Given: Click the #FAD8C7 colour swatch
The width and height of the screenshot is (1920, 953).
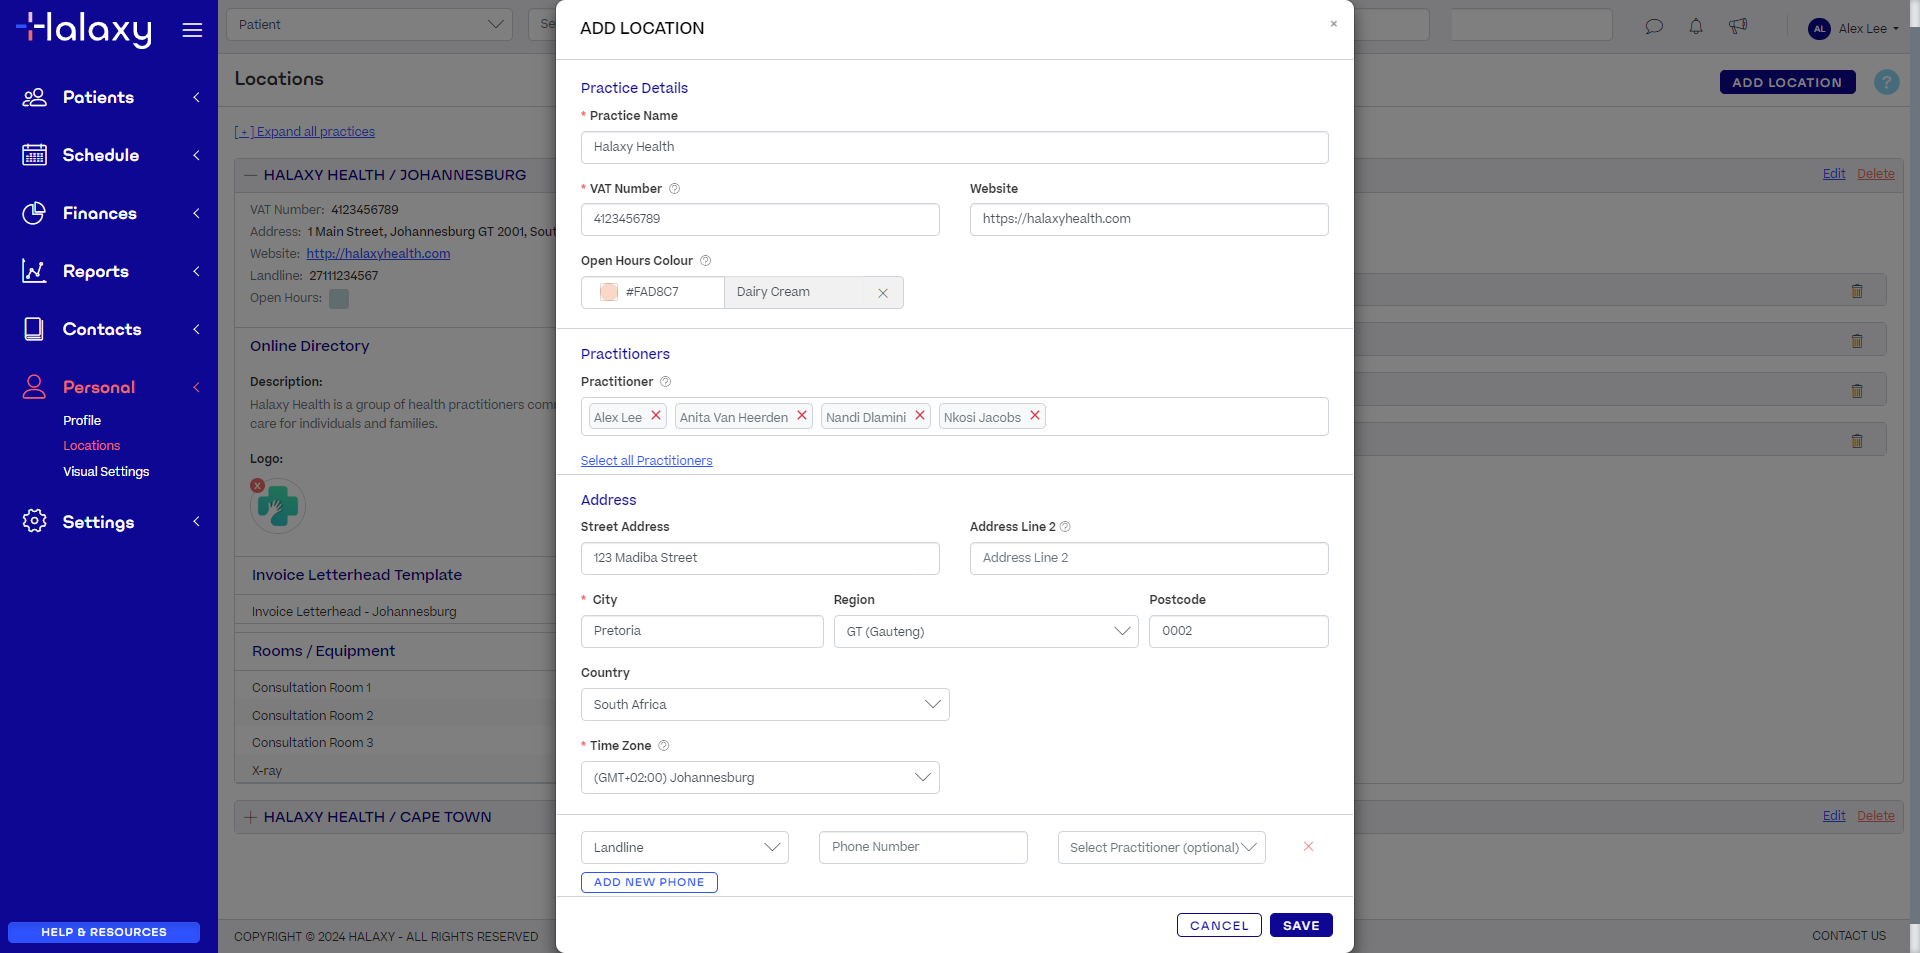Looking at the screenshot, I should 609,292.
